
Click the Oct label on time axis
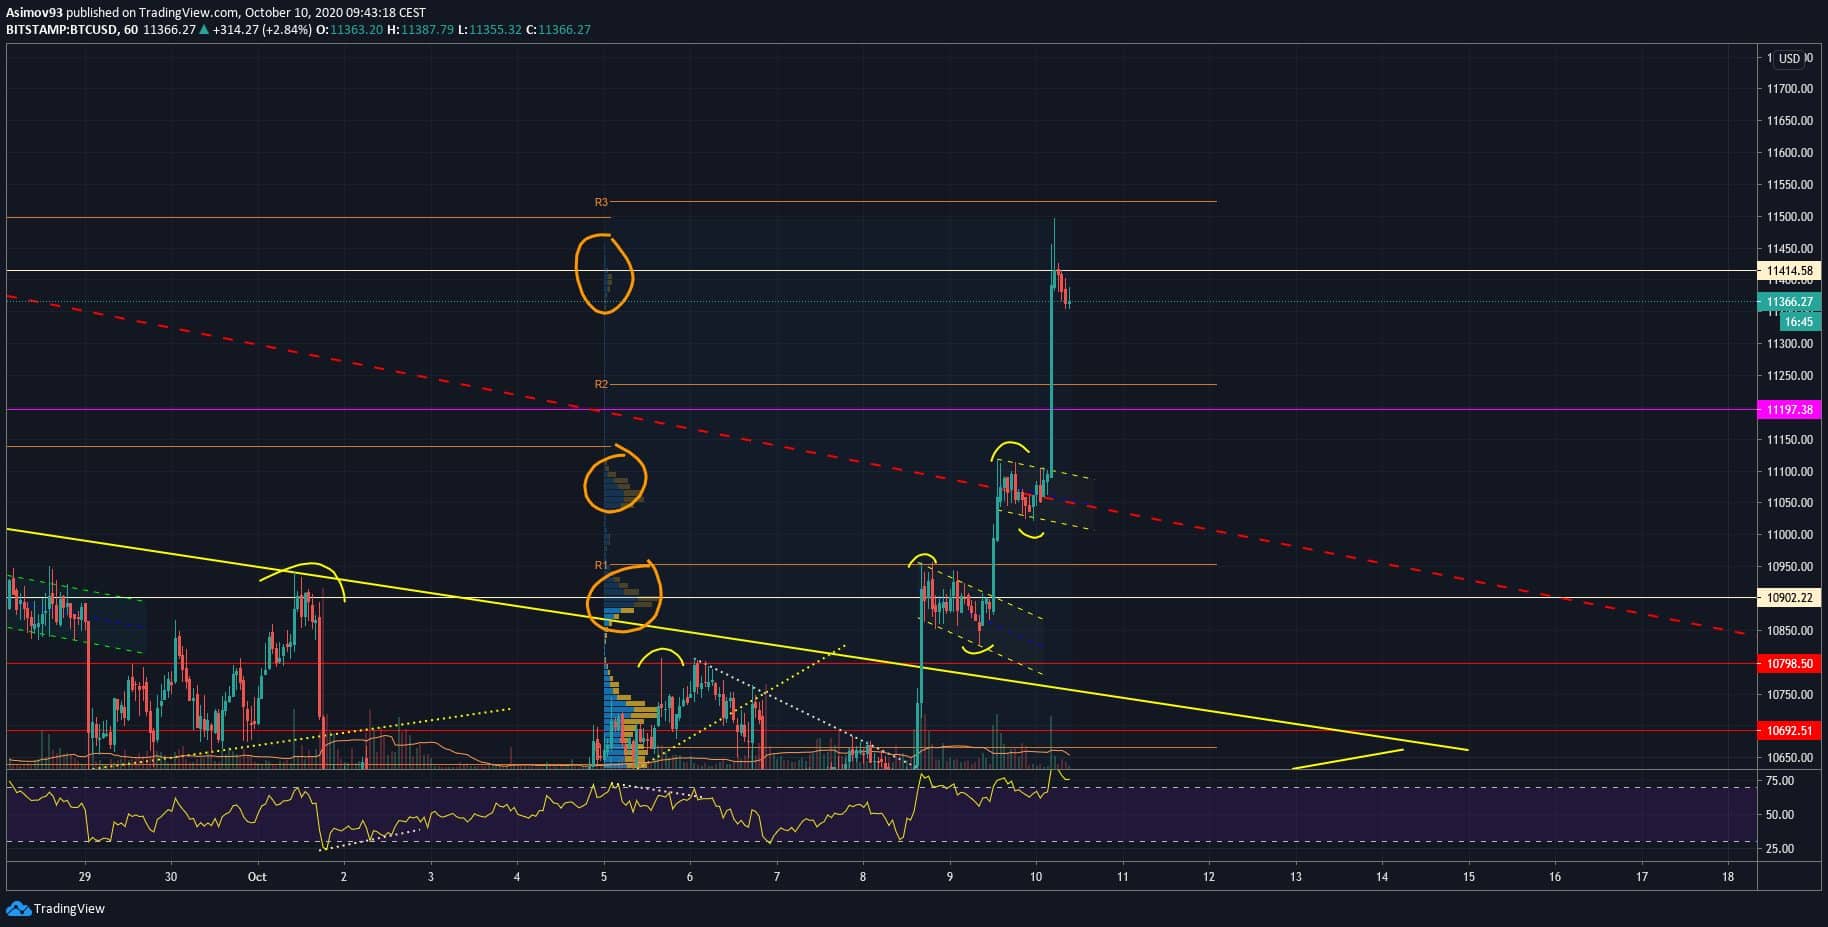257,877
